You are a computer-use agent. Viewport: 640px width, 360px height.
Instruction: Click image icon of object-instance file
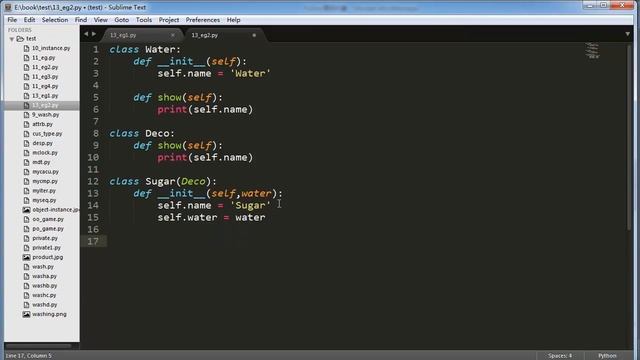(x=27, y=210)
